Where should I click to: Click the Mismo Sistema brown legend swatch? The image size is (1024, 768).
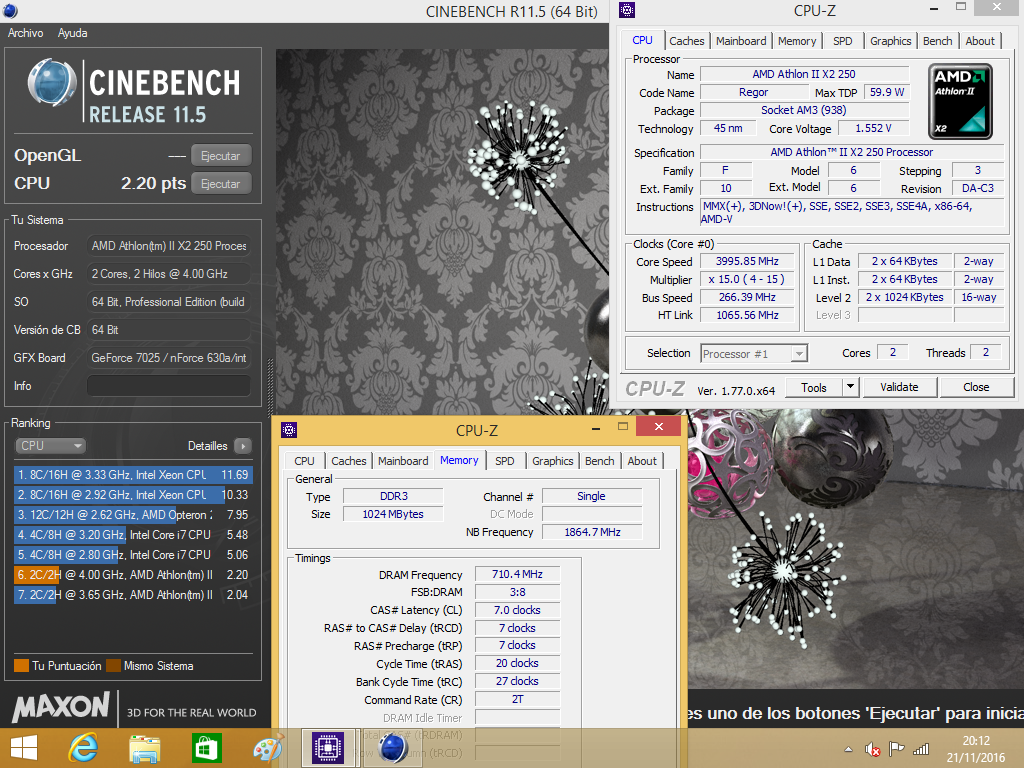tap(114, 665)
